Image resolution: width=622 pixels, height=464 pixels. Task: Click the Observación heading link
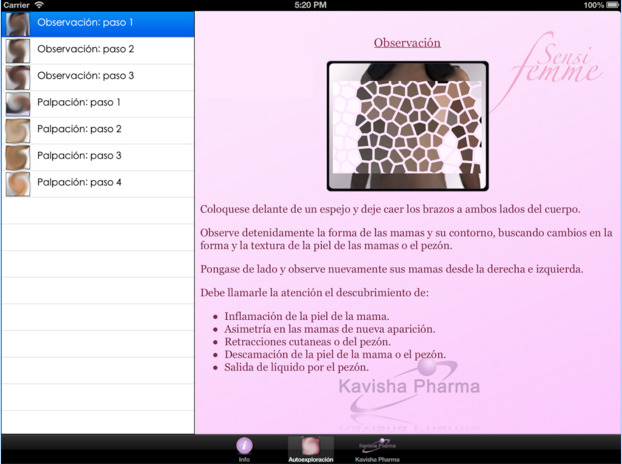pyautogui.click(x=407, y=43)
